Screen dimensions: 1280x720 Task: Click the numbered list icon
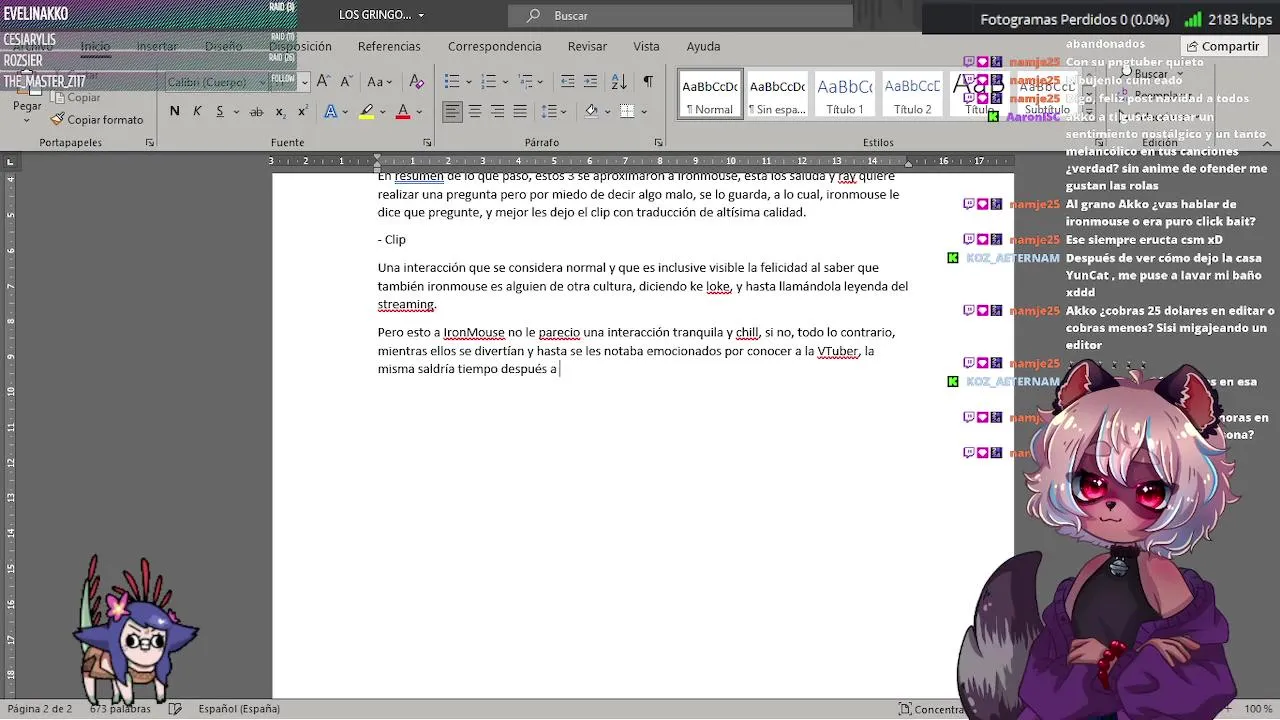[489, 82]
